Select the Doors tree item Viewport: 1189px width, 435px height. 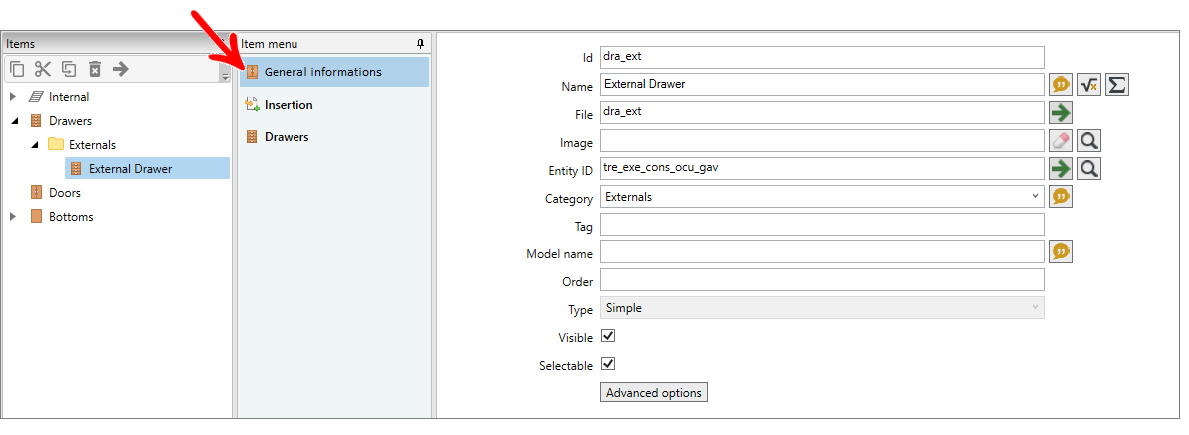point(64,192)
